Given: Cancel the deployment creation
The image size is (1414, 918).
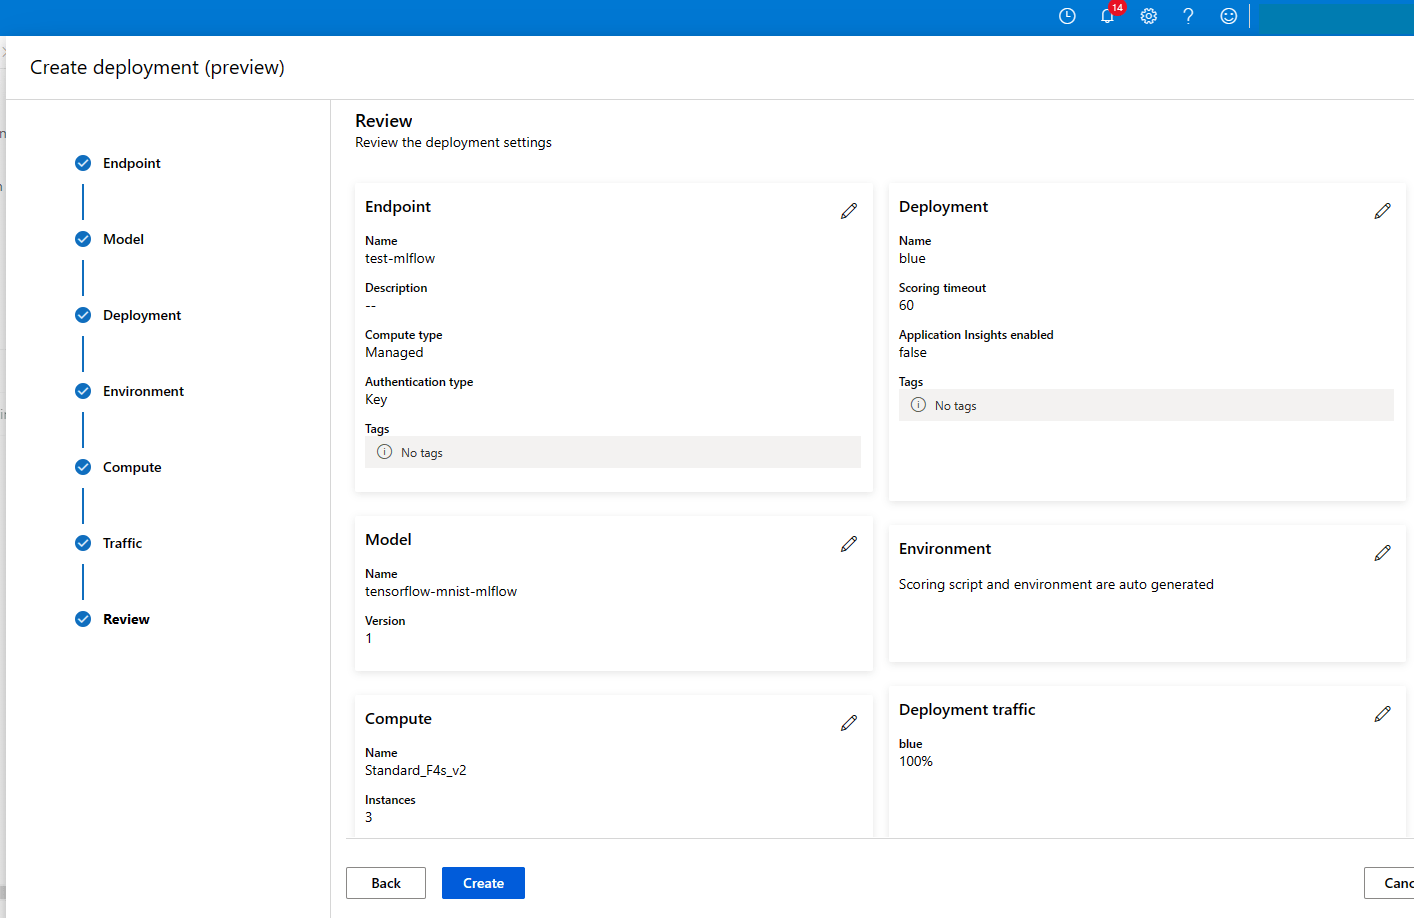Looking at the screenshot, I should 1398,883.
